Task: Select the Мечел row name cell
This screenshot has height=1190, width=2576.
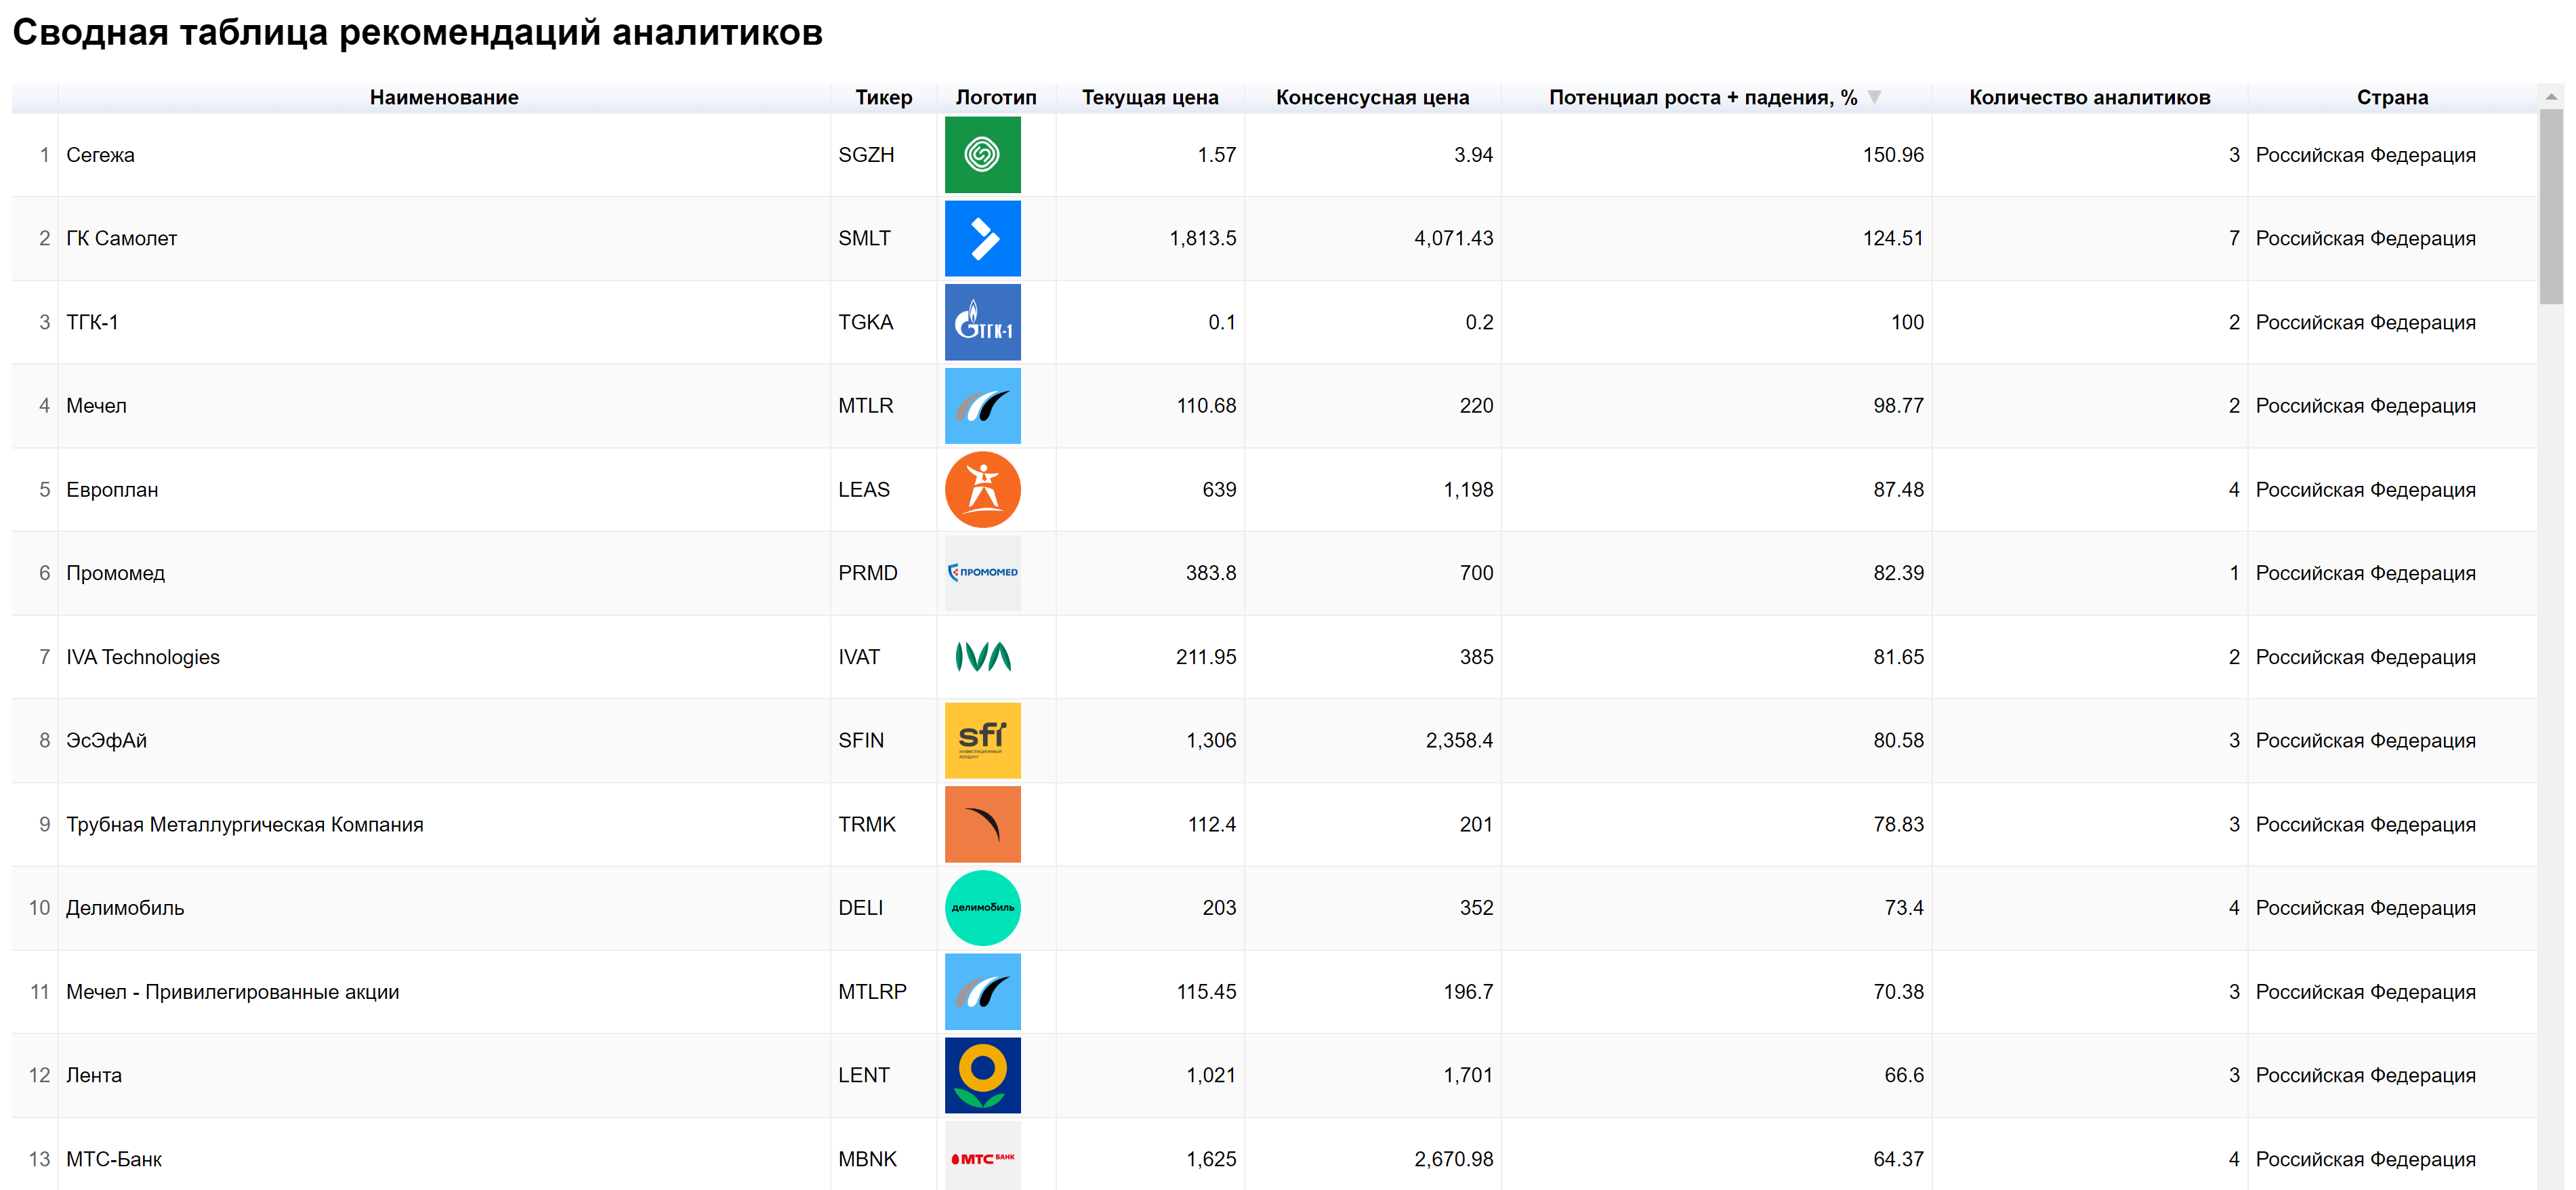Action: [96, 406]
